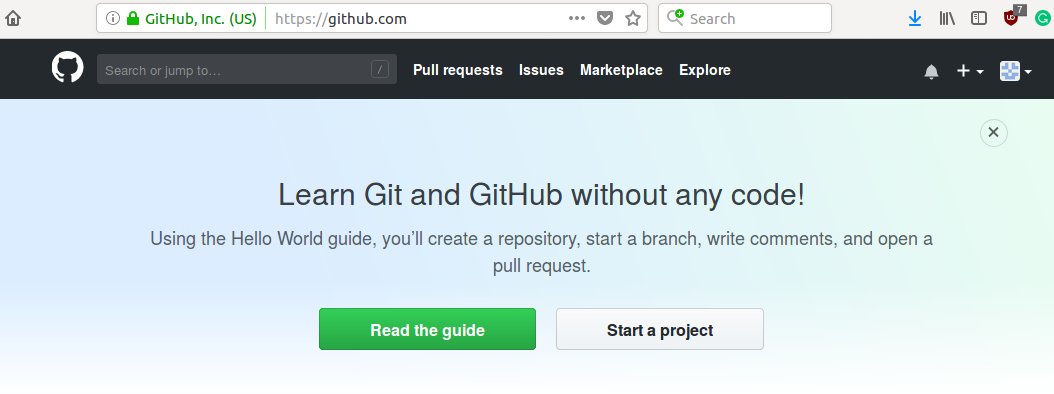Click the search engine magnifier icon
The image size is (1054, 394).
click(675, 18)
